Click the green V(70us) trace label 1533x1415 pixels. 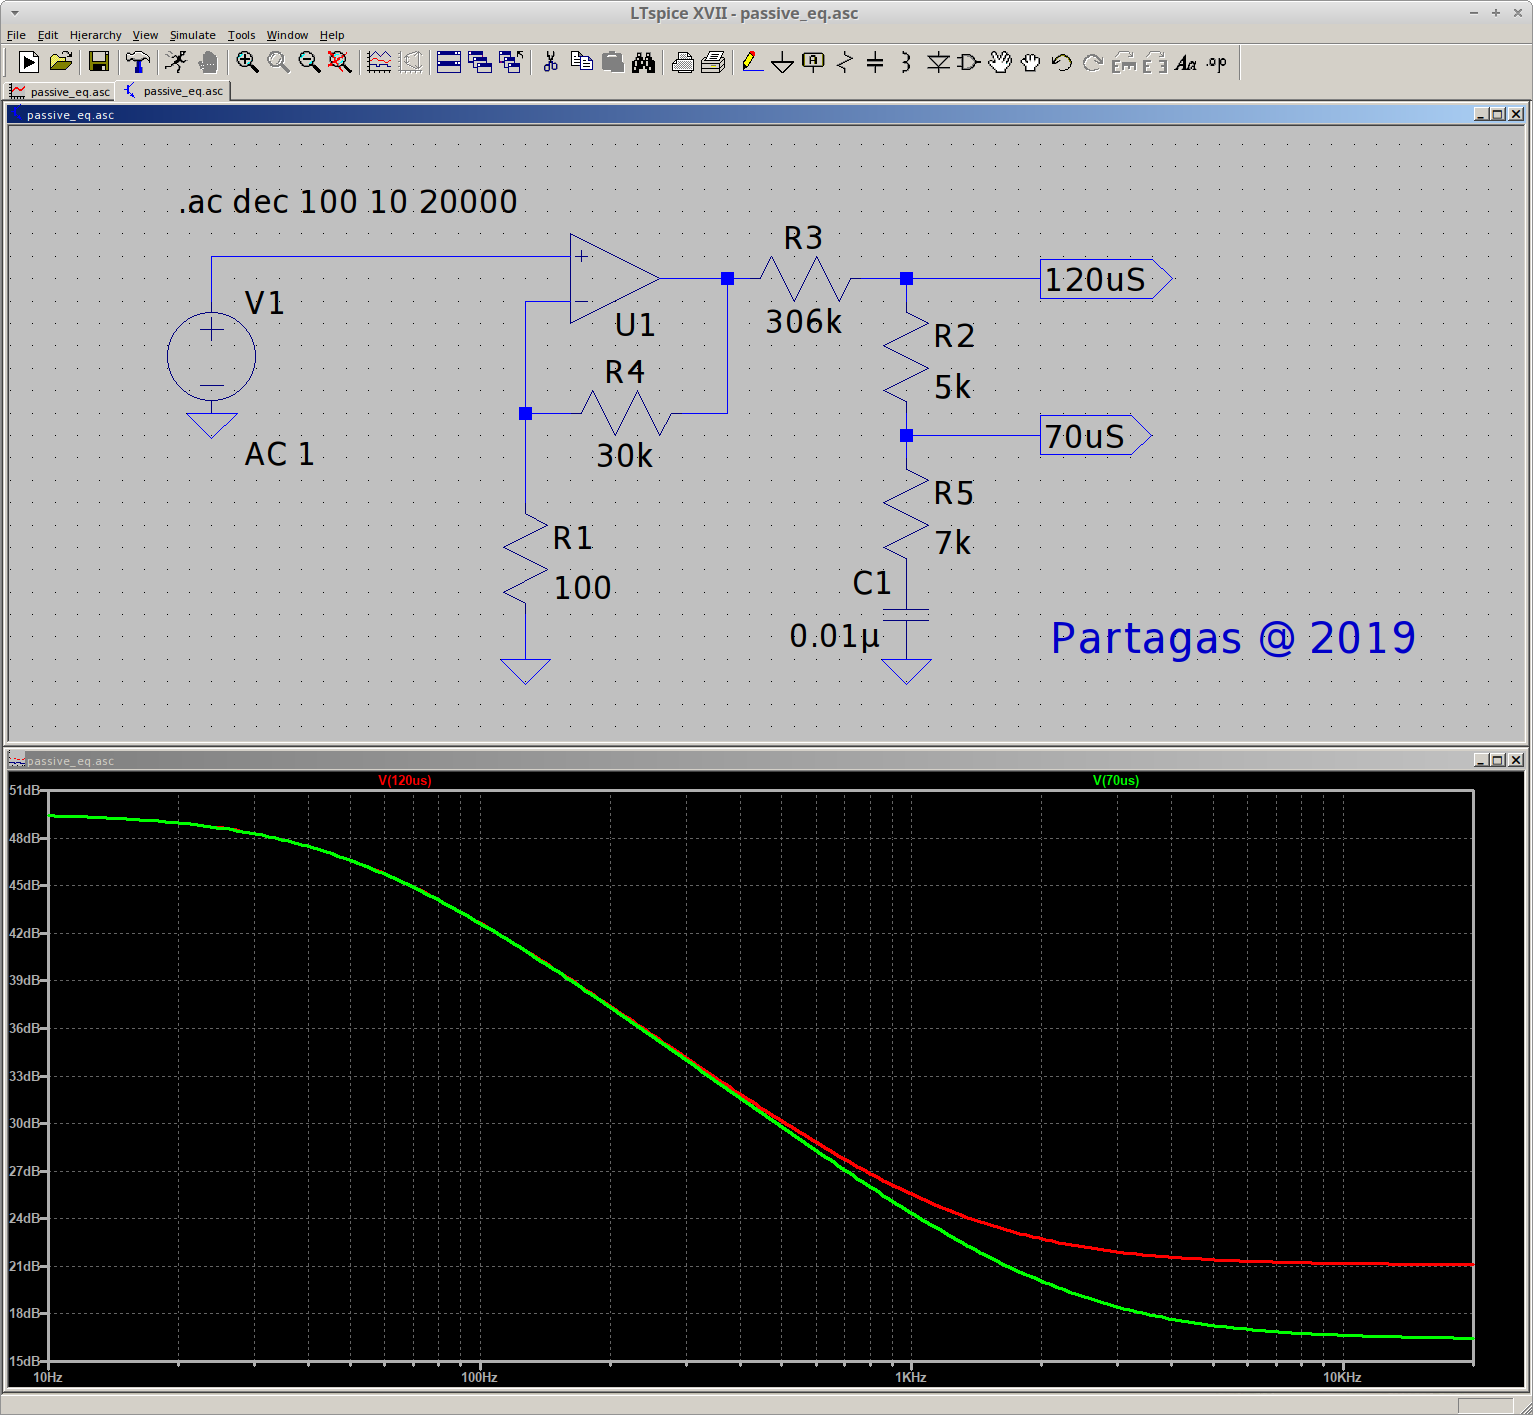[x=1115, y=780]
